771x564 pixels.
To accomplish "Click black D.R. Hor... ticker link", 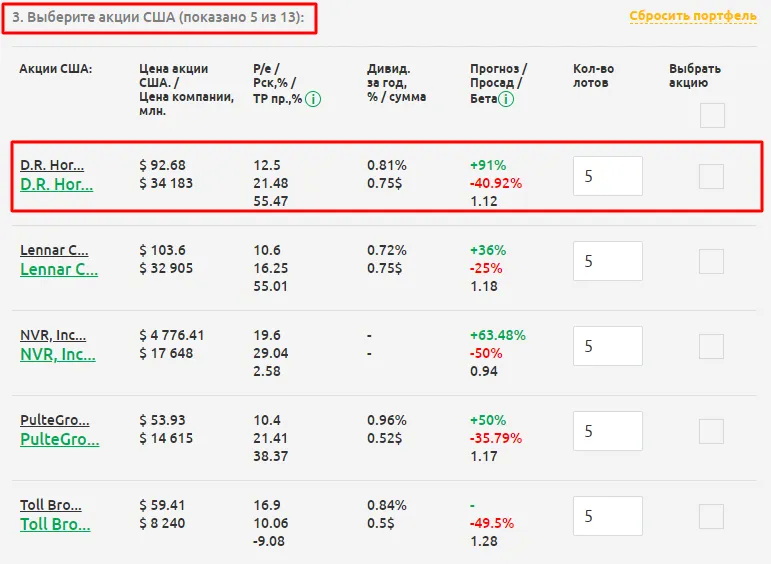I will point(52,165).
